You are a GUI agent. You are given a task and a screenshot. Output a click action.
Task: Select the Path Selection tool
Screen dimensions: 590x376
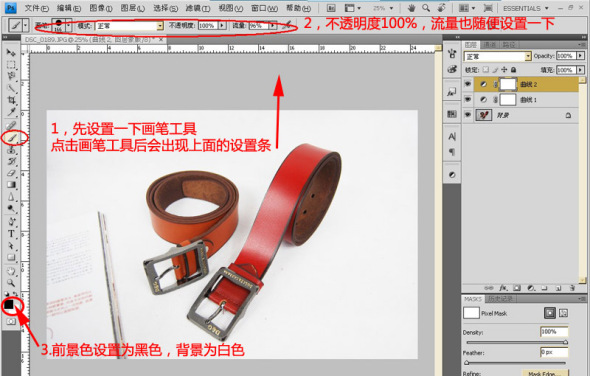[11, 246]
